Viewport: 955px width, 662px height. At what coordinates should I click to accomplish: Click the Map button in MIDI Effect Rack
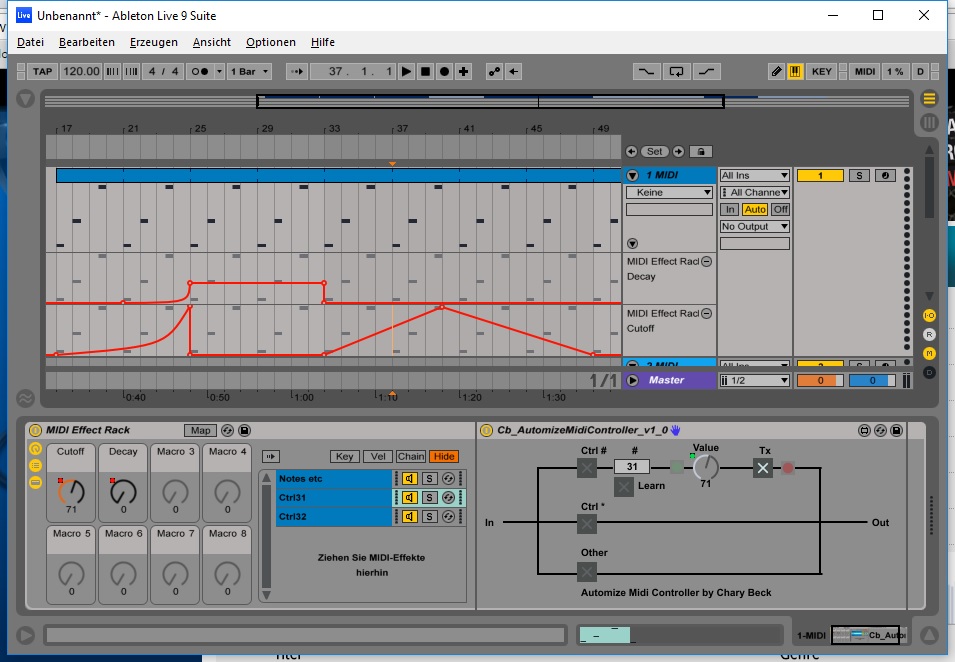pos(201,430)
